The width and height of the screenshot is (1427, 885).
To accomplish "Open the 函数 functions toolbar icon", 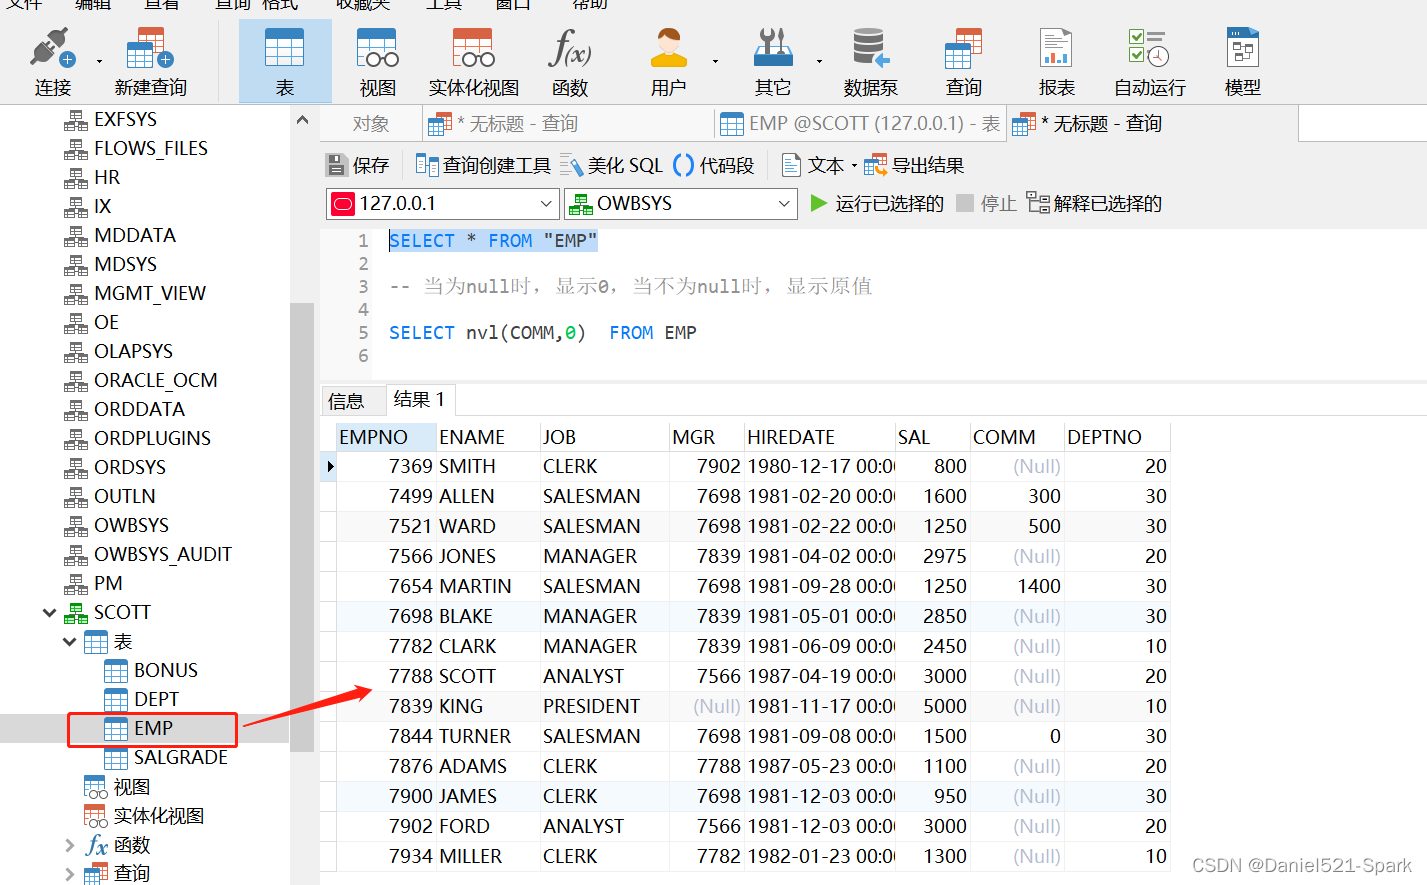I will pos(570,62).
